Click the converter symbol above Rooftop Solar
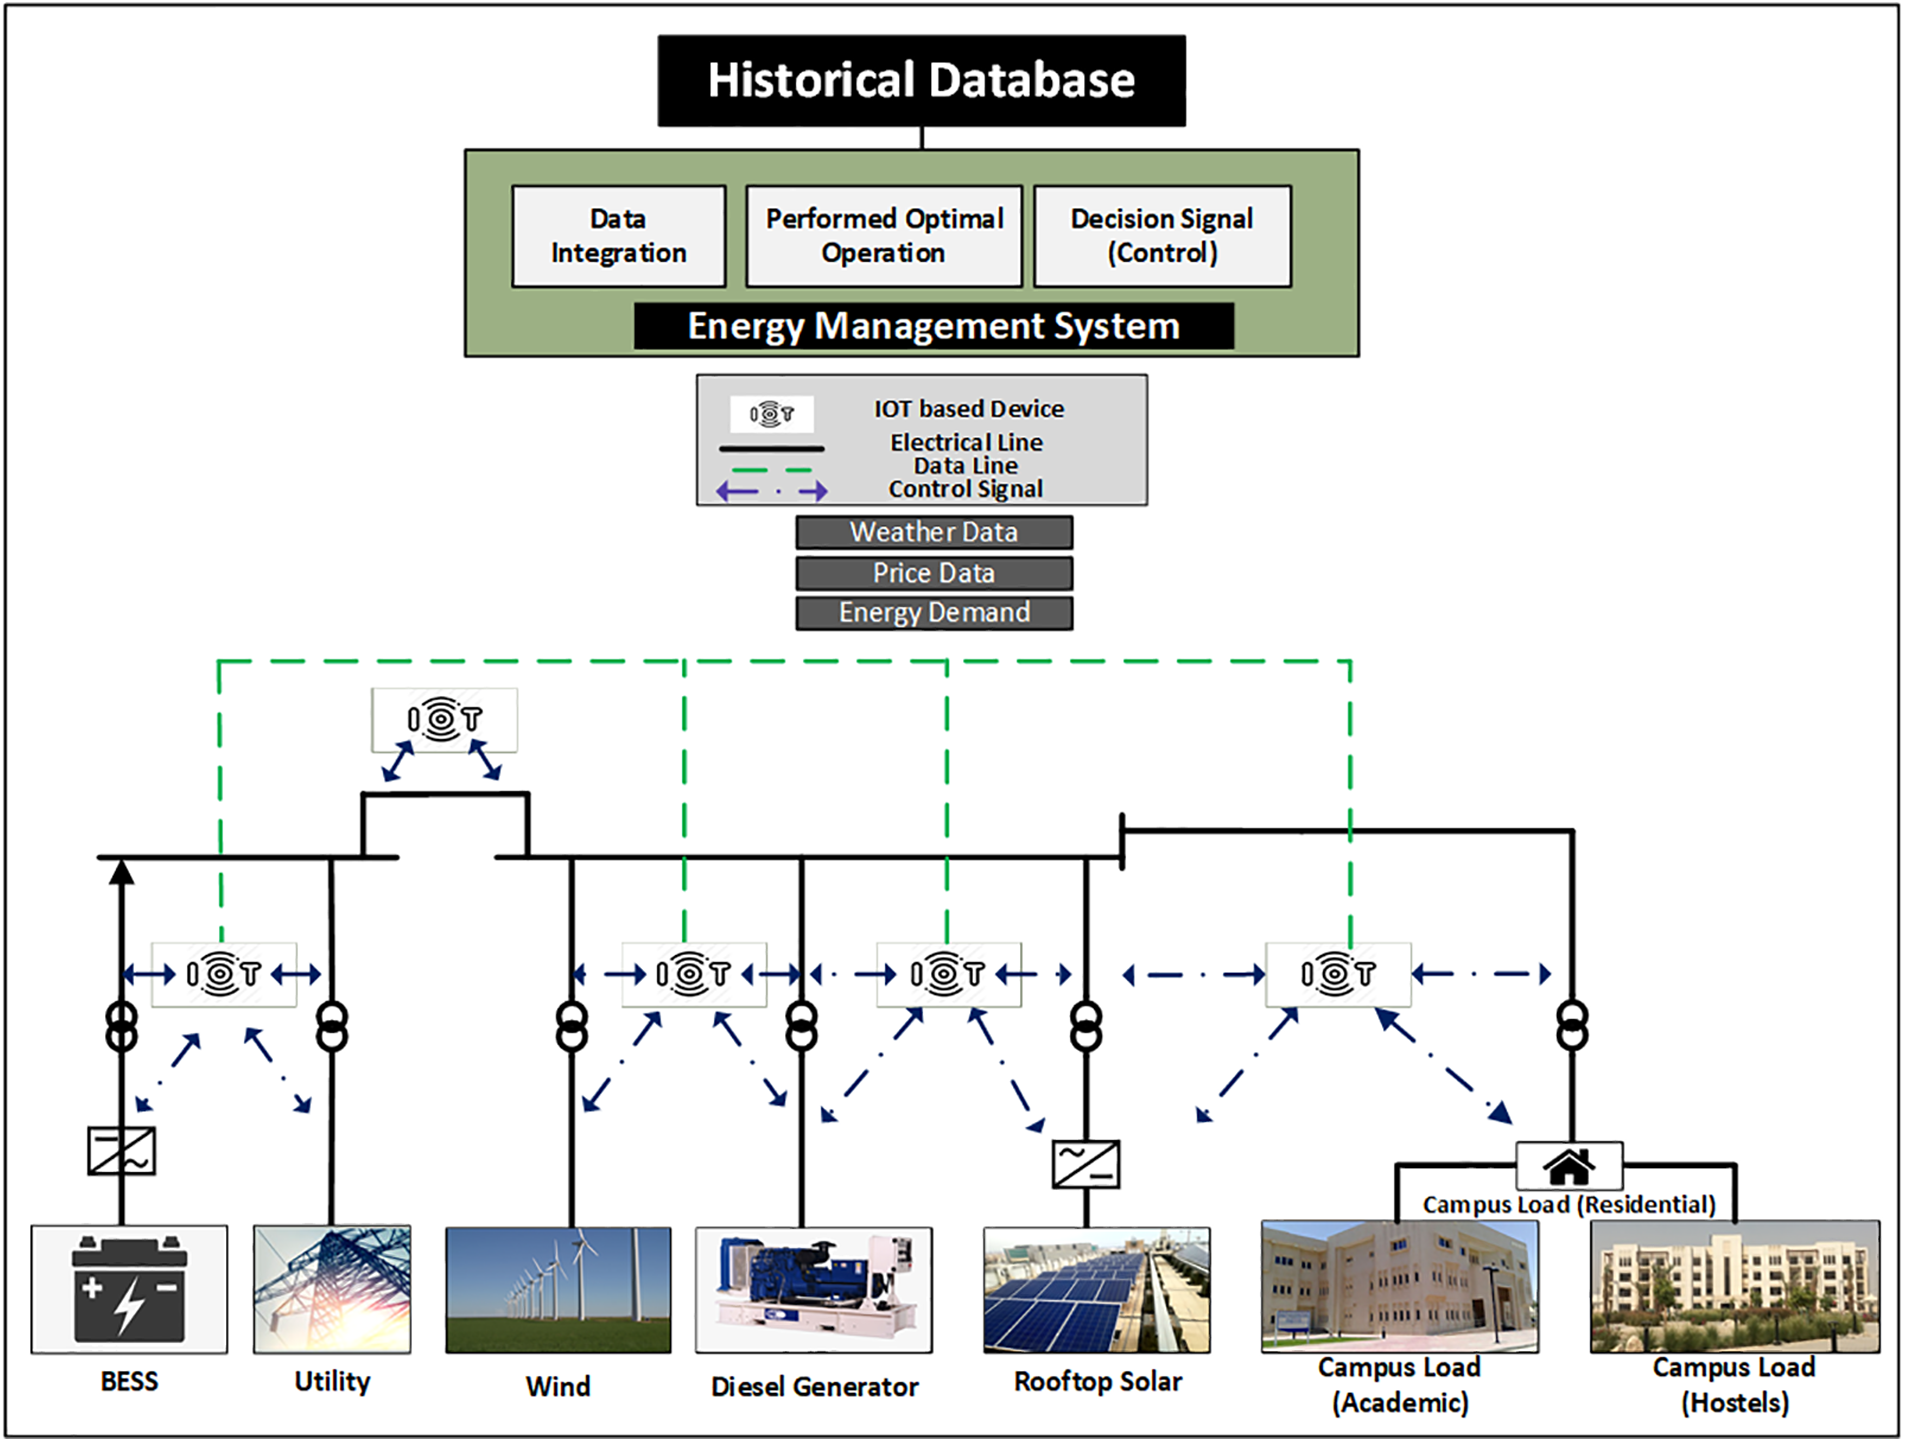 1086,1164
